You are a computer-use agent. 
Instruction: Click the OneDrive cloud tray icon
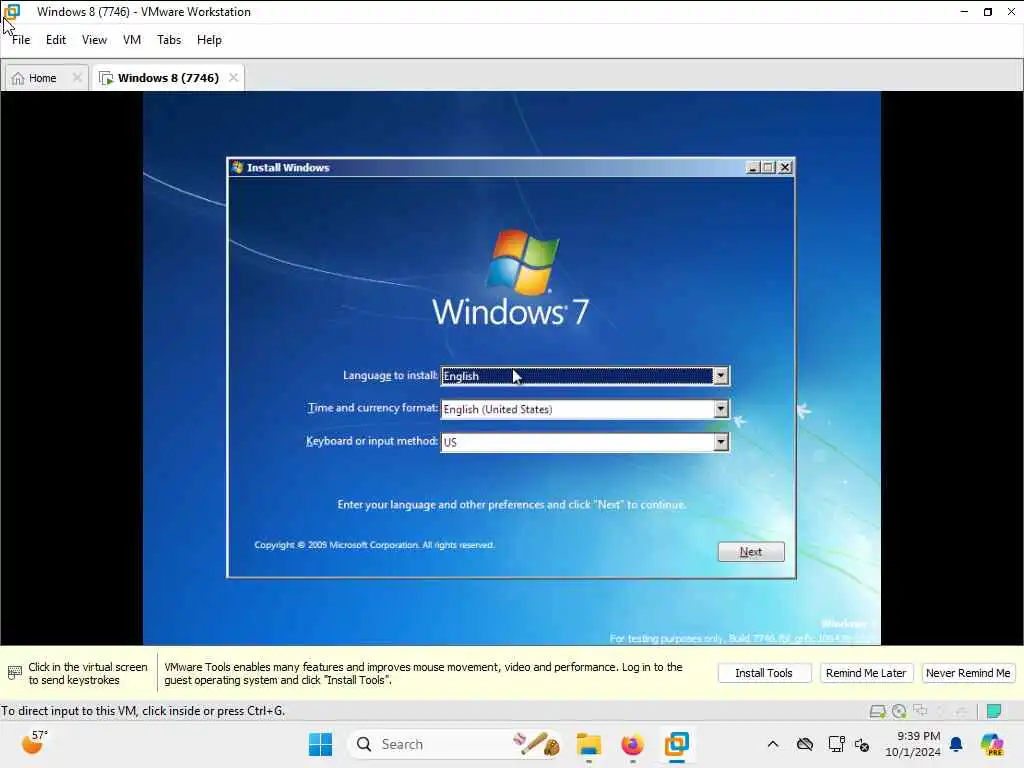click(x=805, y=744)
